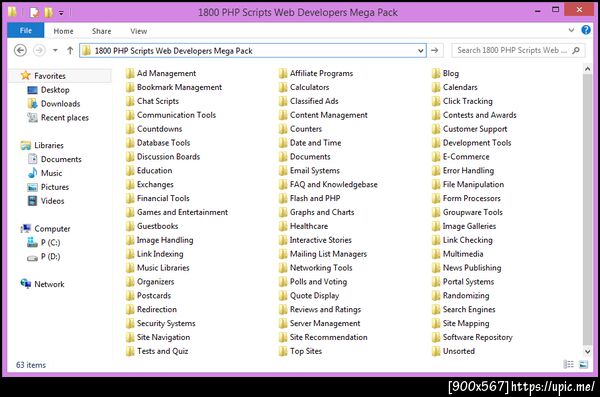Open the Pictures library

(x=55, y=187)
